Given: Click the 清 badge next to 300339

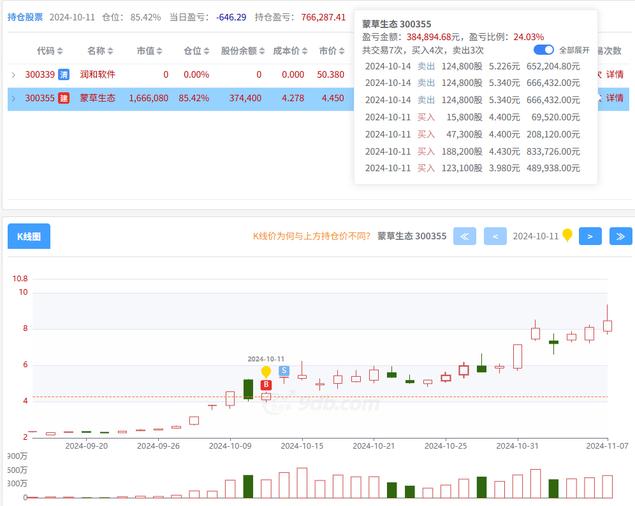Looking at the screenshot, I should pos(63,74).
